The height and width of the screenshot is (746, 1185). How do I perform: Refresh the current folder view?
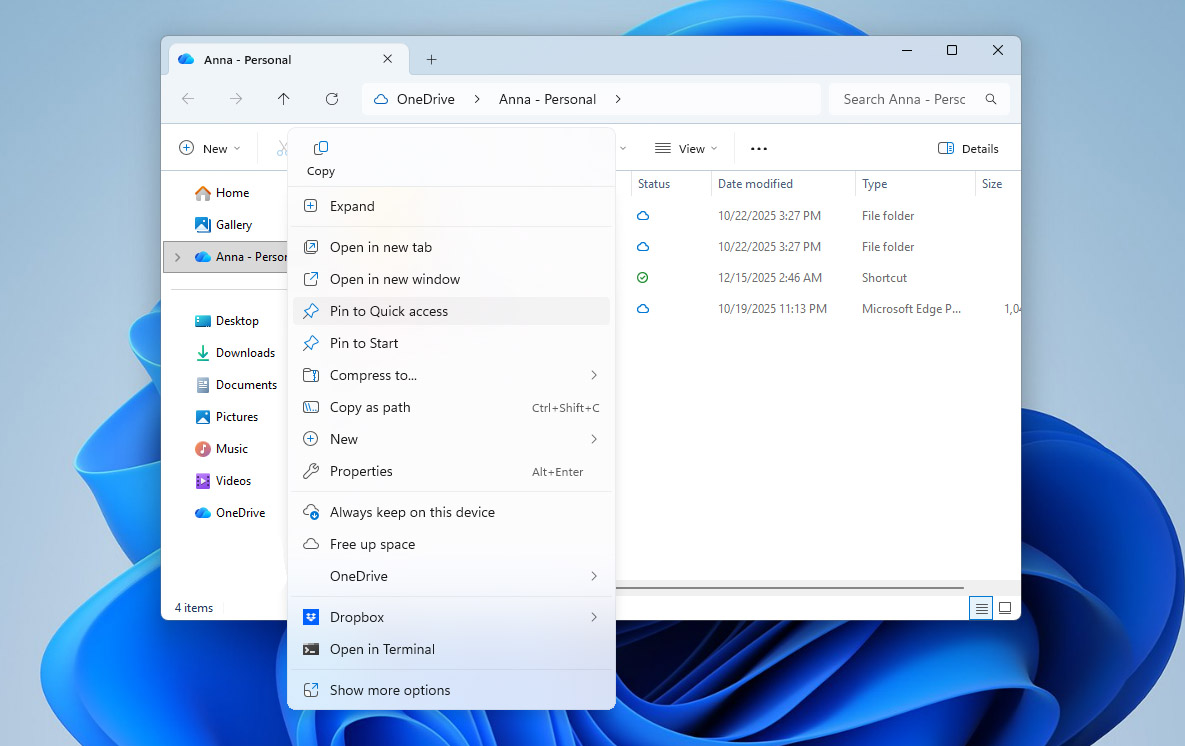tap(331, 98)
